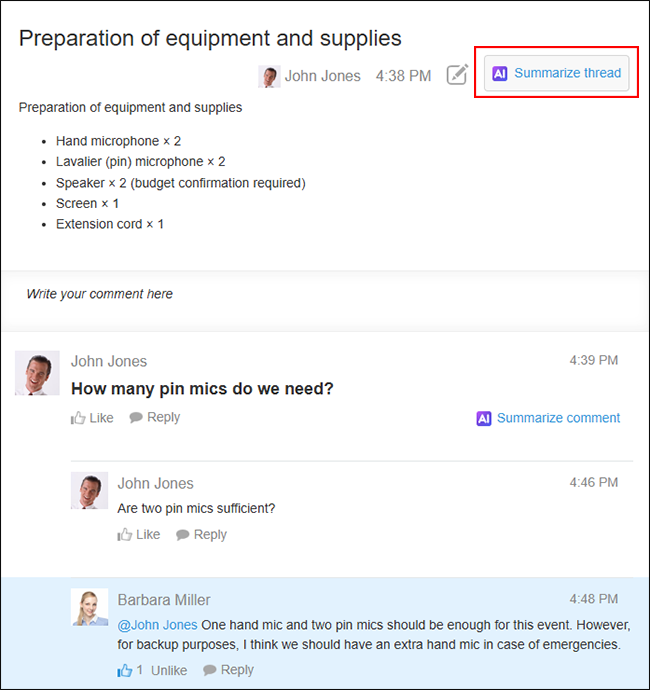Like the "Are two pin mics sufficient?" reply
This screenshot has height=690, width=650.
139,535
